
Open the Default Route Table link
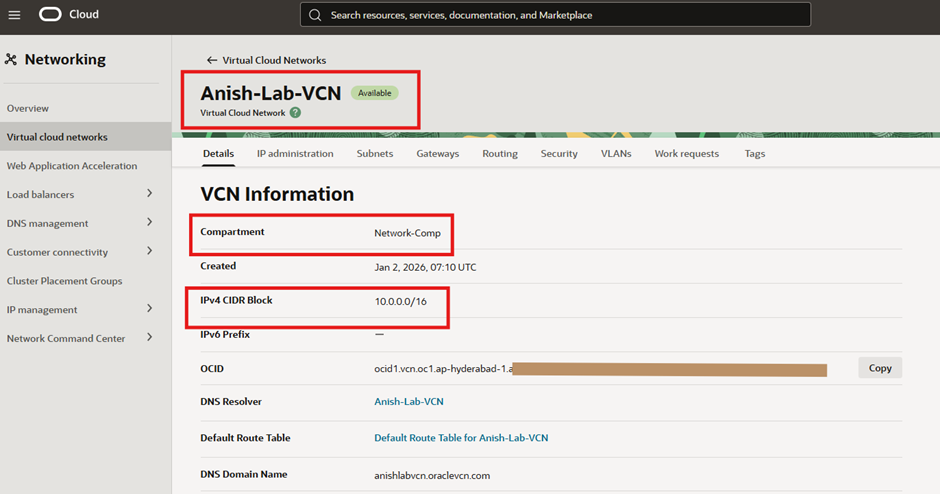(x=461, y=438)
